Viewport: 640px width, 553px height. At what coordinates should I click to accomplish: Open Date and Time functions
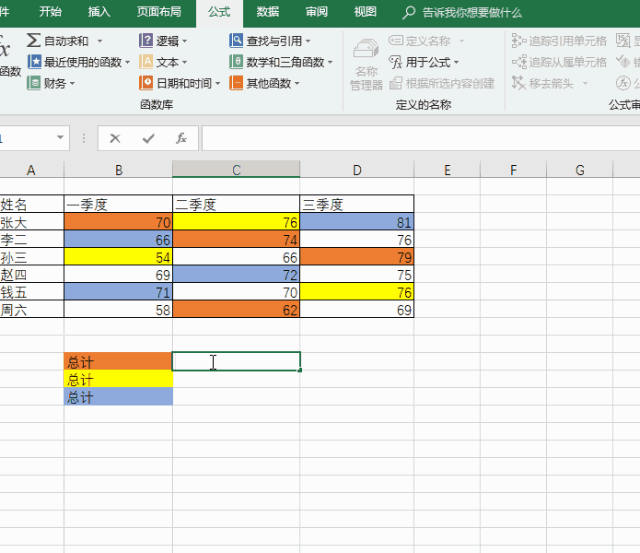pyautogui.click(x=147, y=83)
